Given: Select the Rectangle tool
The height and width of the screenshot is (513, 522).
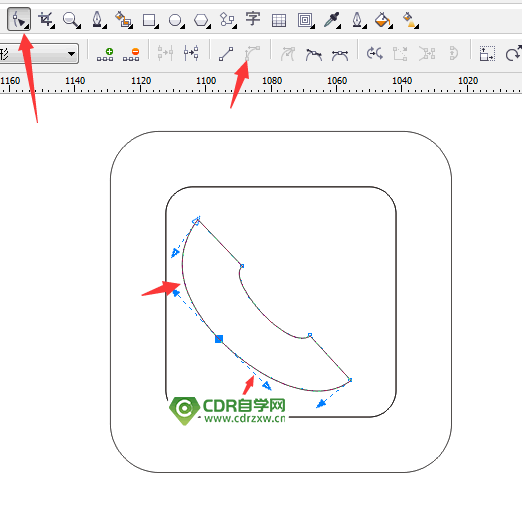Looking at the screenshot, I should [x=150, y=20].
